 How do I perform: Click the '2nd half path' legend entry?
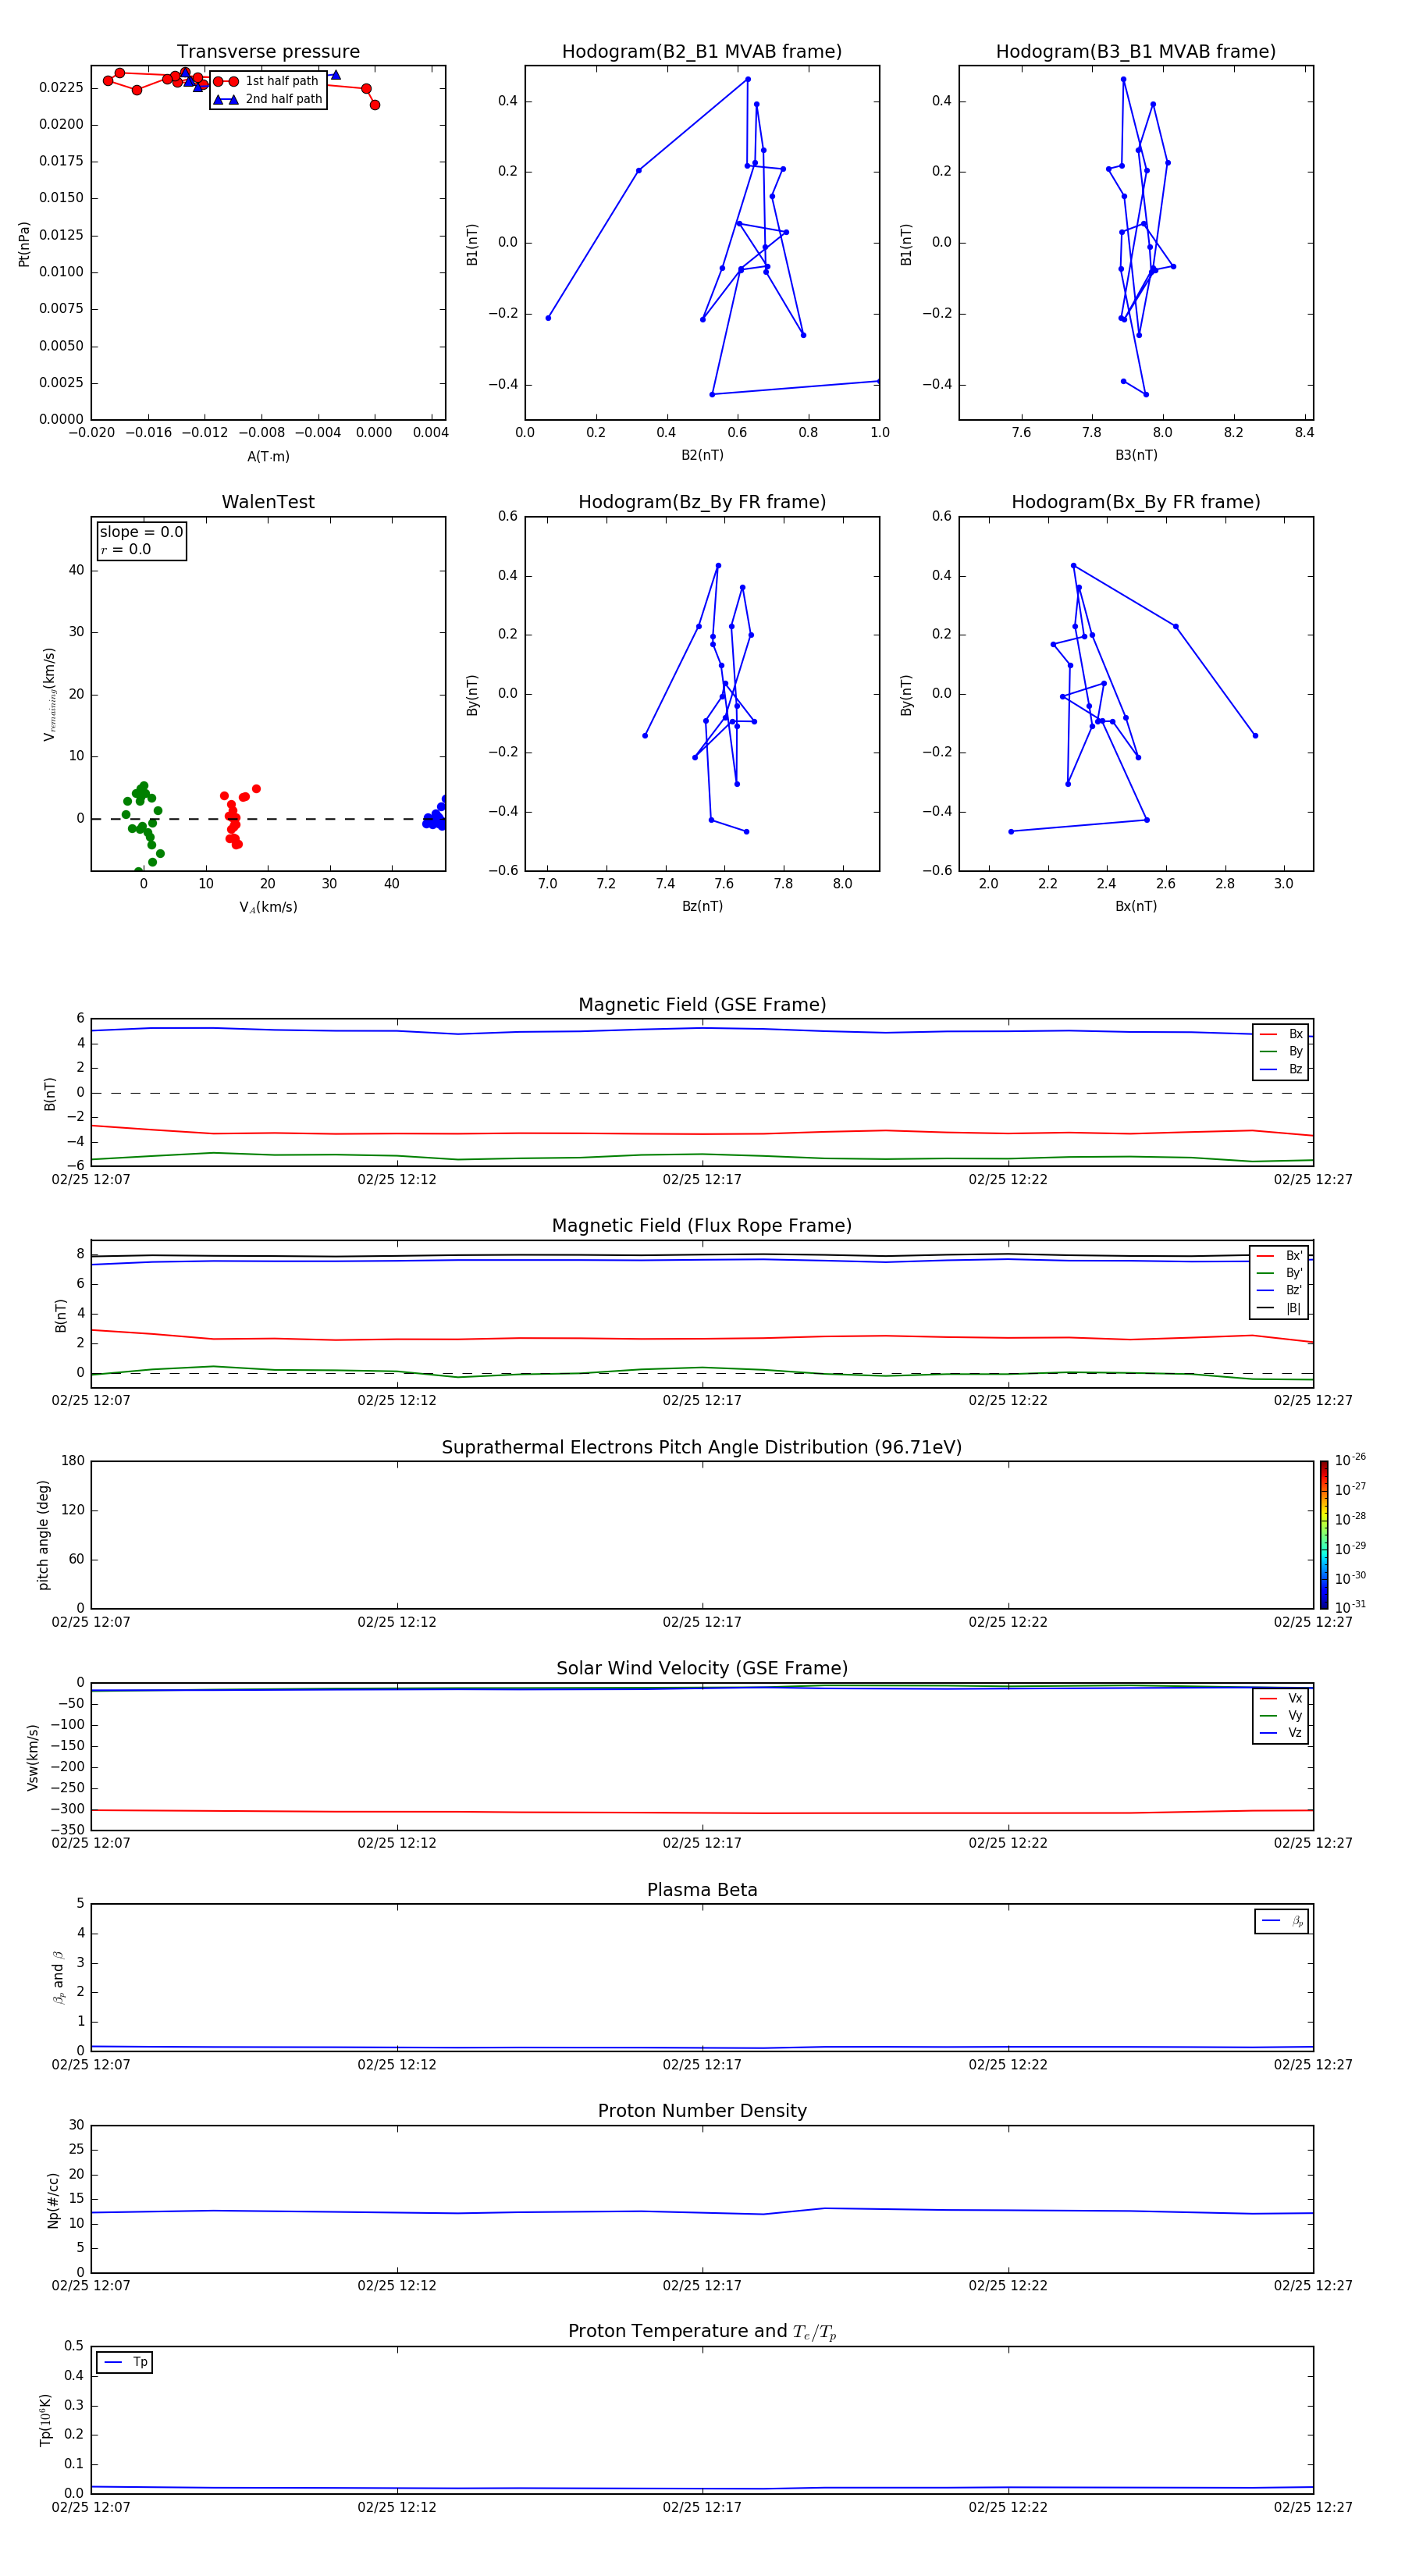(x=267, y=99)
